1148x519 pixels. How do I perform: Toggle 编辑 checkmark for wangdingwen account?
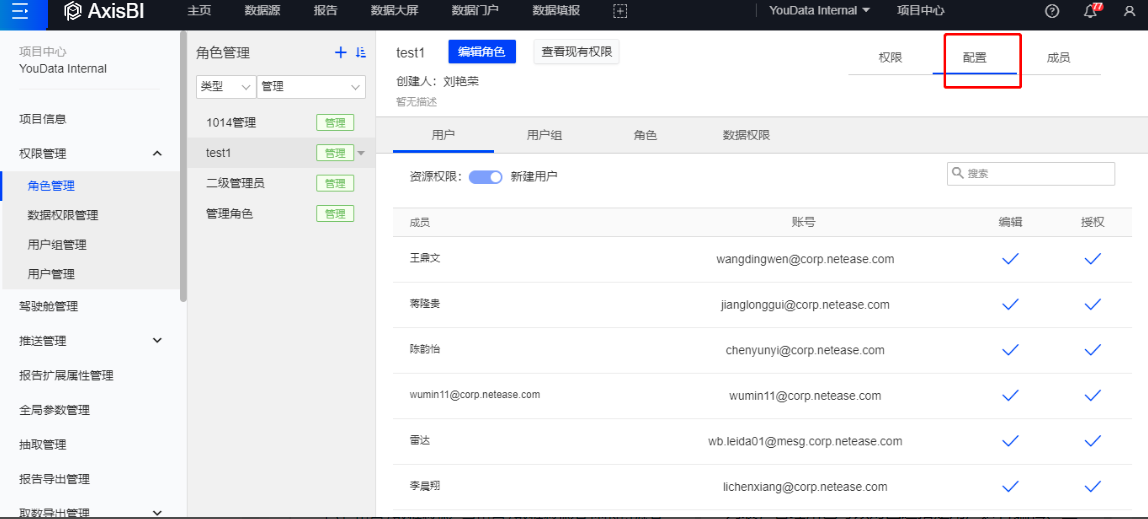tap(1010, 259)
